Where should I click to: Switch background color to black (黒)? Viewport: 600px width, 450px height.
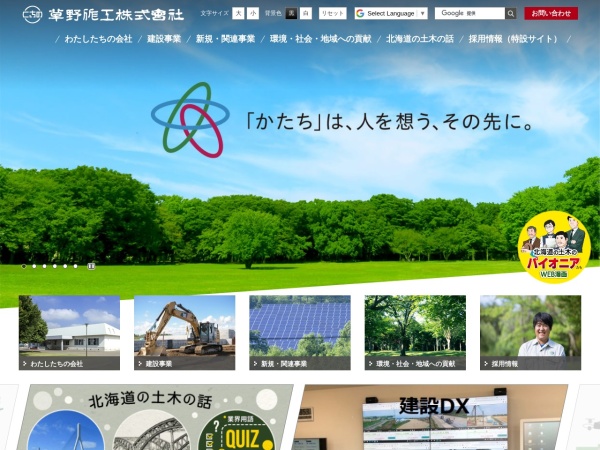pos(291,13)
